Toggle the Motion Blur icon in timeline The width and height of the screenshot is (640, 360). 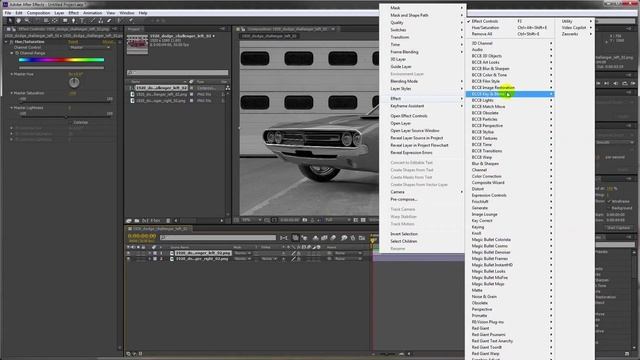click(x=333, y=238)
